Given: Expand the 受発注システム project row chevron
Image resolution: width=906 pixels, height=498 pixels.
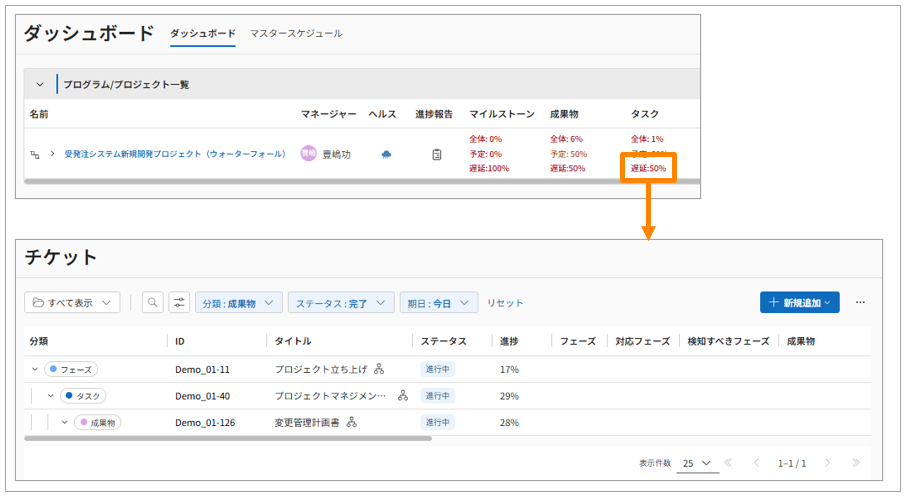Looking at the screenshot, I should click(52, 154).
